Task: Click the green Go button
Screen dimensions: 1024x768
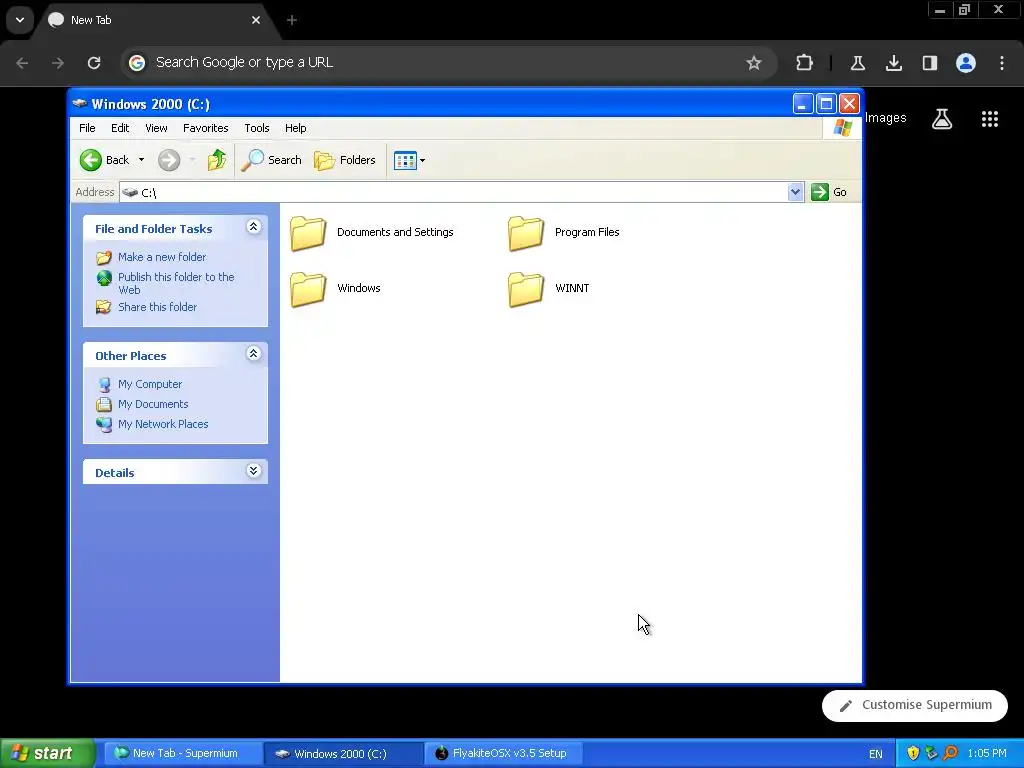Action: tap(829, 192)
